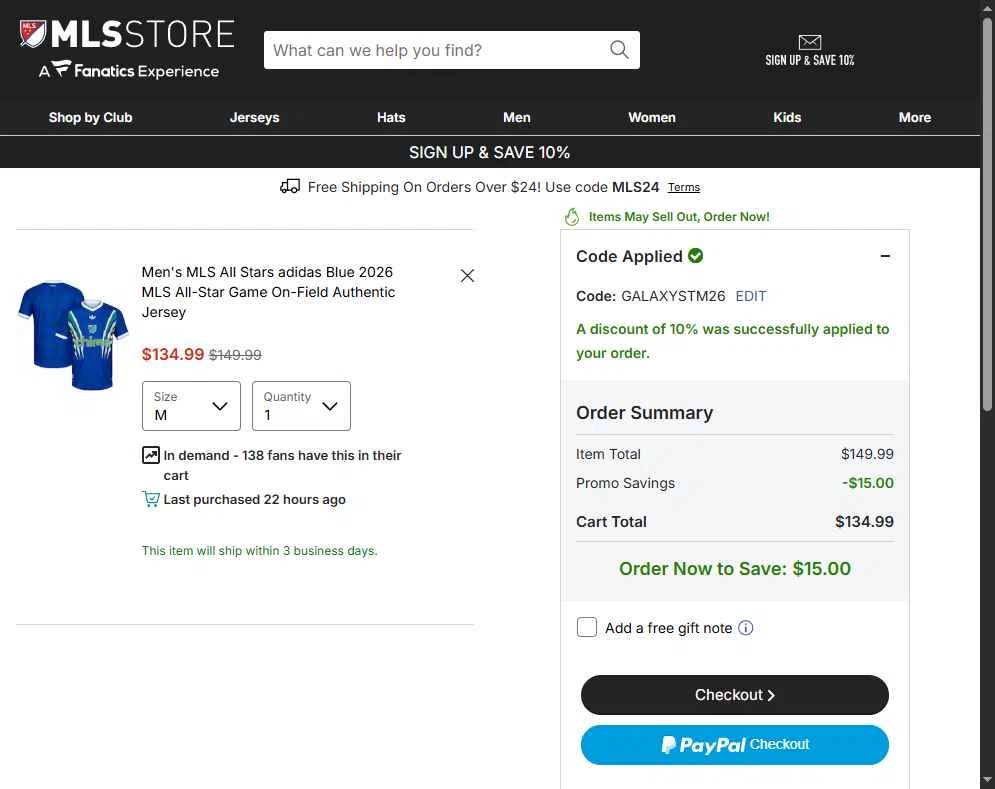Open the Size dropdown

coord(191,406)
